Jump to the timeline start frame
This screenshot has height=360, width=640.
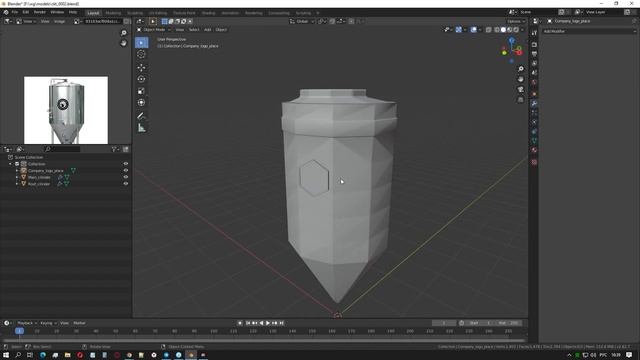pos(247,323)
